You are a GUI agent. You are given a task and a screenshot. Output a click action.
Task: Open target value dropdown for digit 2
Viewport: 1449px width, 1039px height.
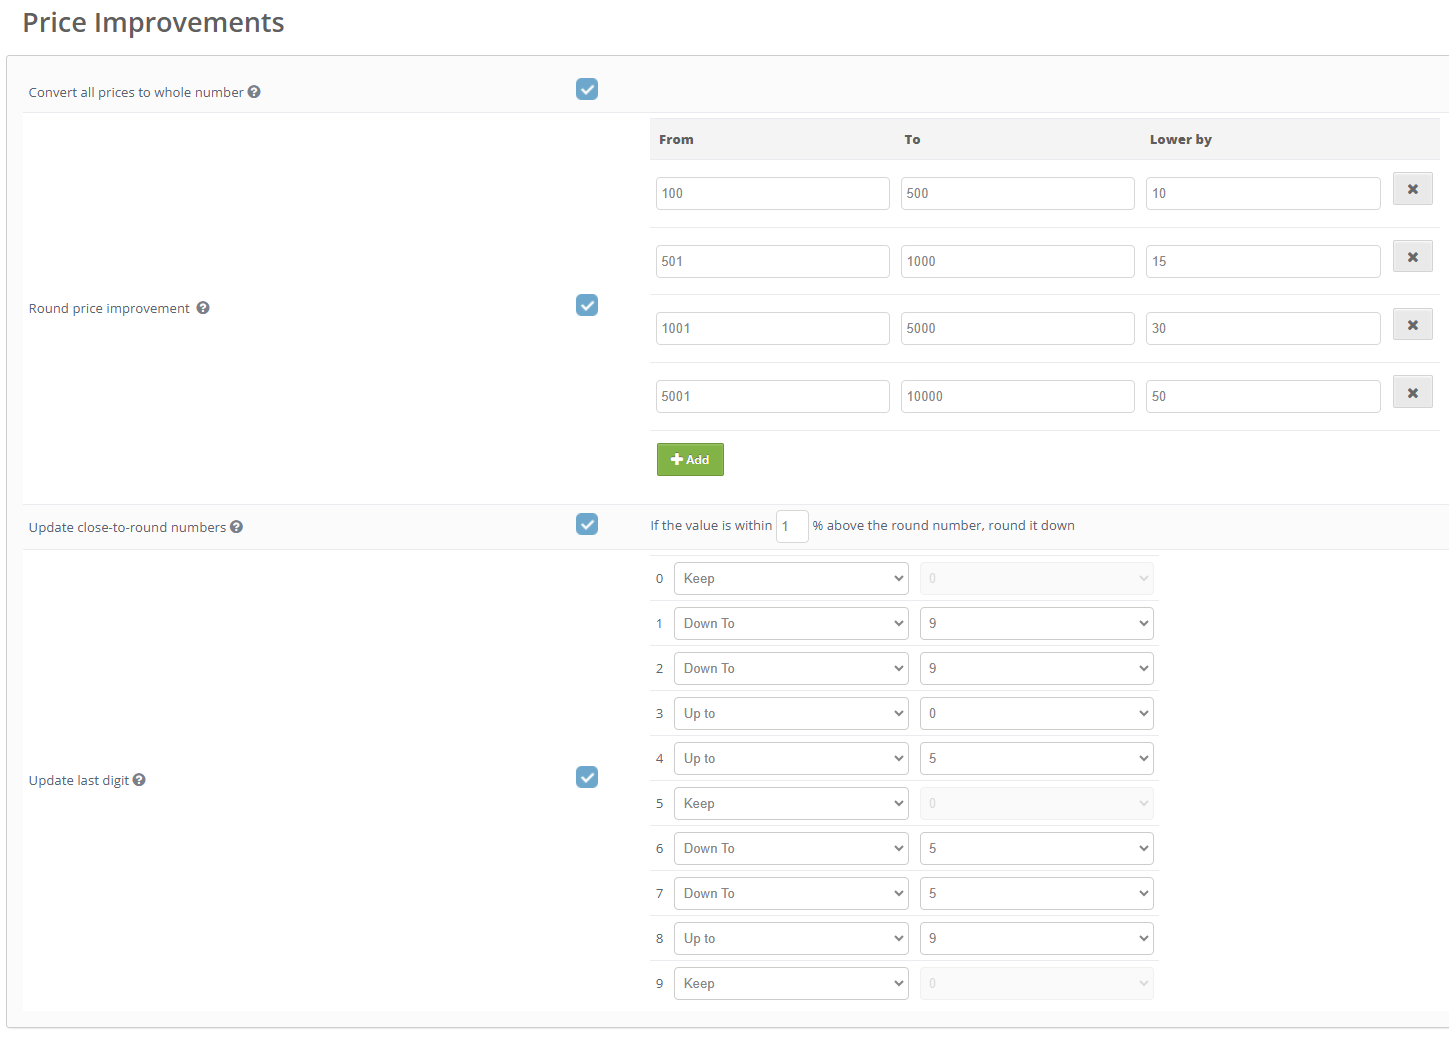pos(1036,668)
